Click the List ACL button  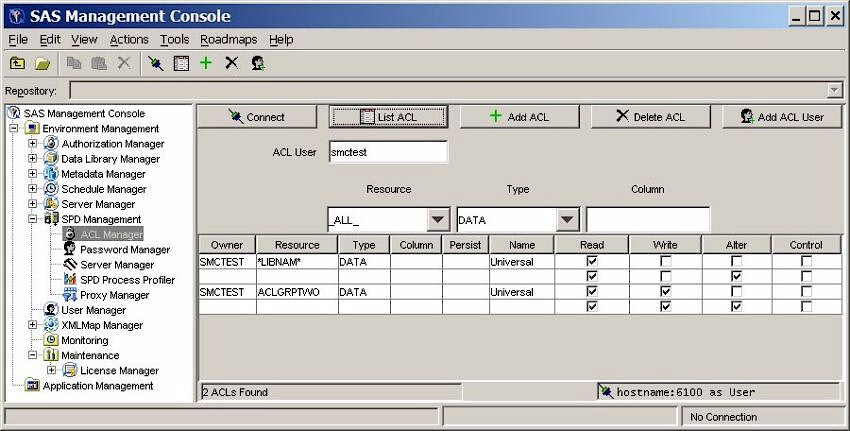coord(388,117)
